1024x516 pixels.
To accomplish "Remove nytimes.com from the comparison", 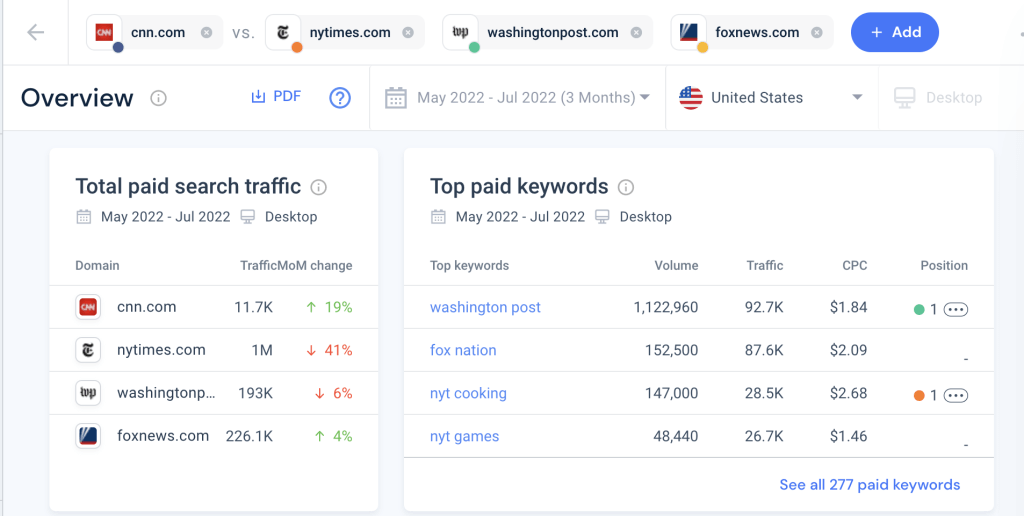I will (x=408, y=32).
